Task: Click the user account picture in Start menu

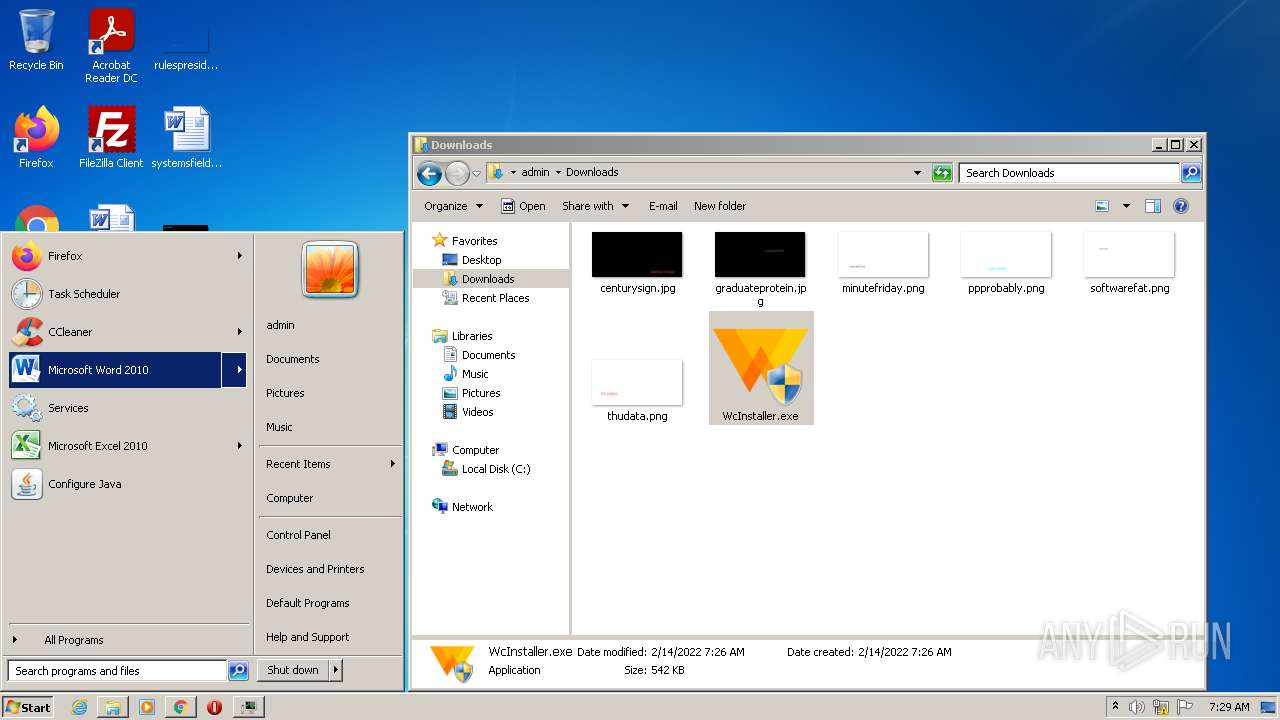Action: pyautogui.click(x=330, y=270)
